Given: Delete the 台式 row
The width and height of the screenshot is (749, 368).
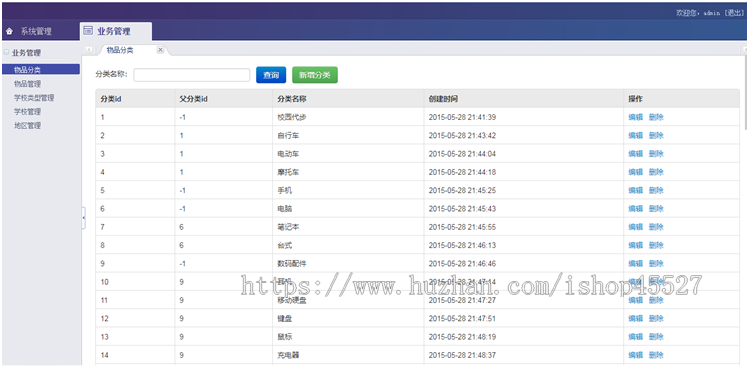Looking at the screenshot, I should coord(656,245).
